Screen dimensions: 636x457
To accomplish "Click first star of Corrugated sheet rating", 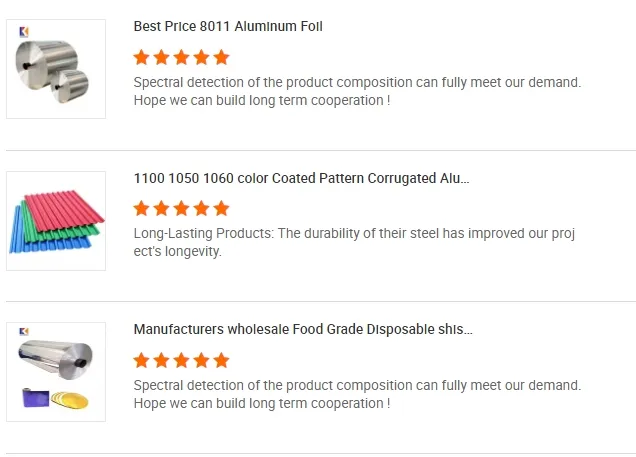I will point(142,209).
